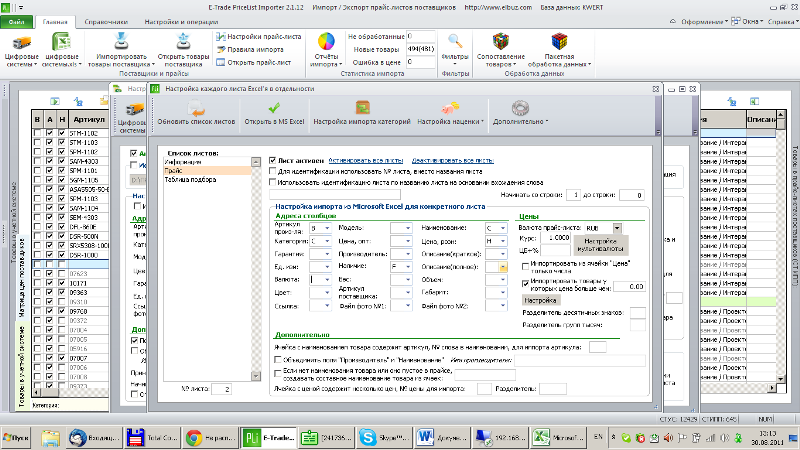This screenshot has width=800, height=450.
Task: Open Сопоставление товаров cube icon
Action: [501, 50]
